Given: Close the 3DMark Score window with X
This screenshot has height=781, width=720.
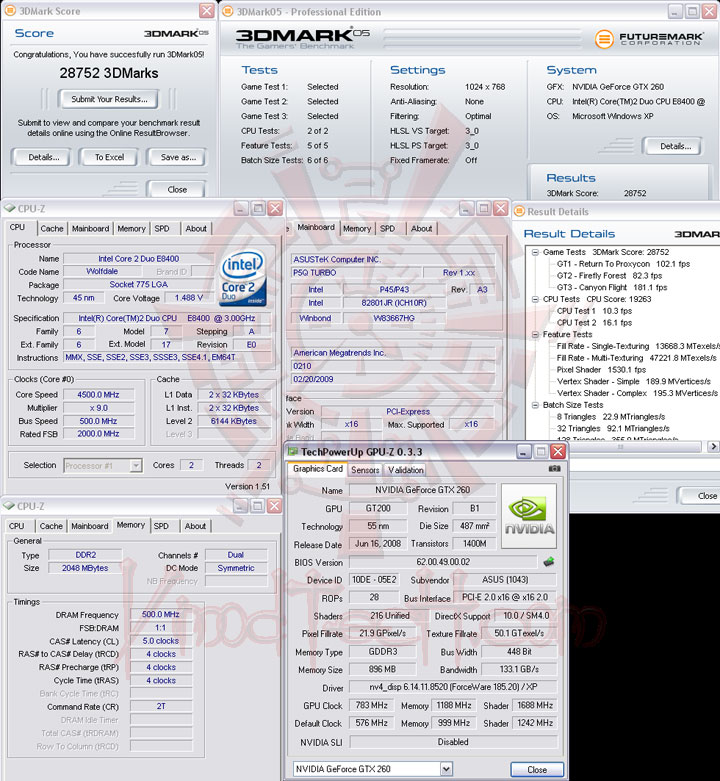Looking at the screenshot, I should coord(206,11).
